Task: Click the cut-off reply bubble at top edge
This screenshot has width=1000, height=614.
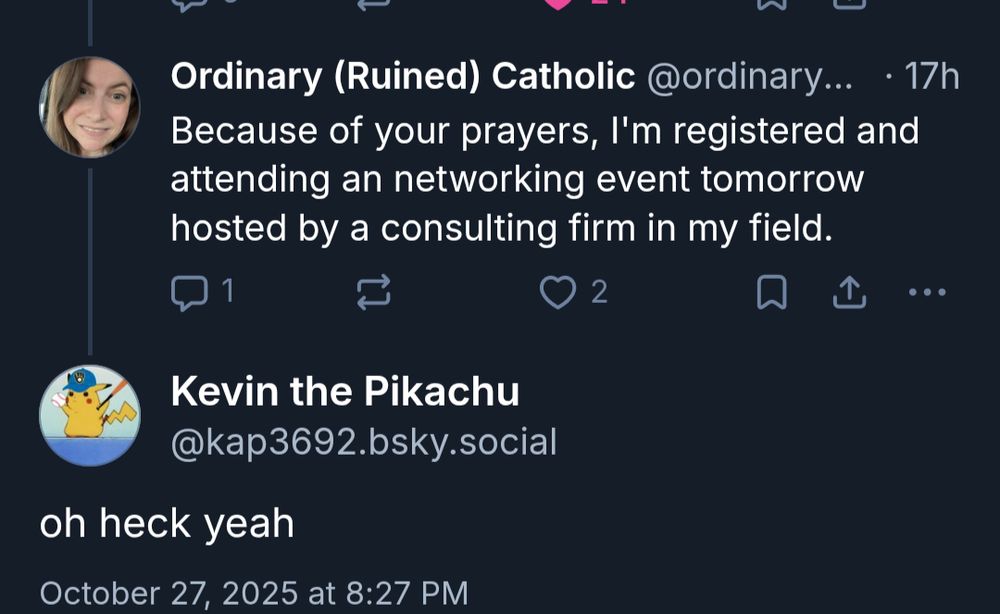Action: pyautogui.click(x=187, y=3)
